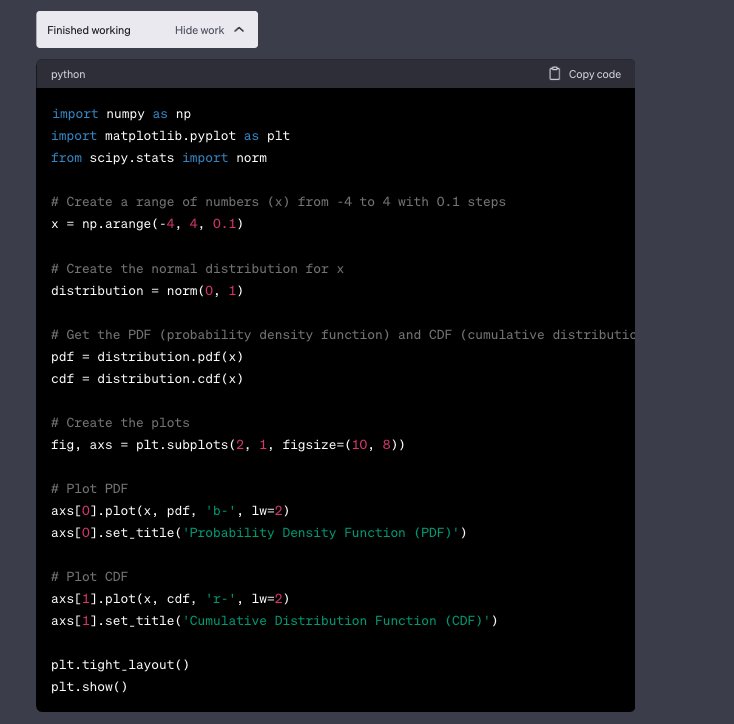Click the Finished working label
Screen dimensions: 734x724
pos(89,30)
